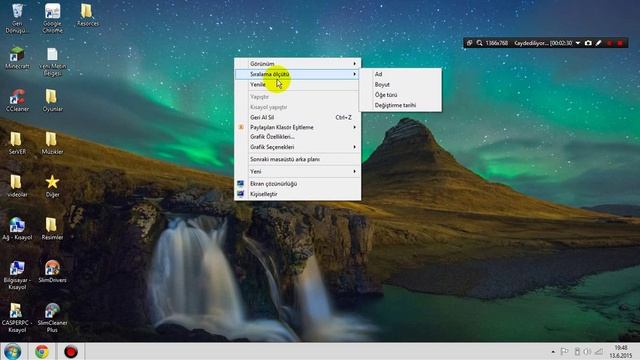Select the Resimler folder icon

click(52, 229)
